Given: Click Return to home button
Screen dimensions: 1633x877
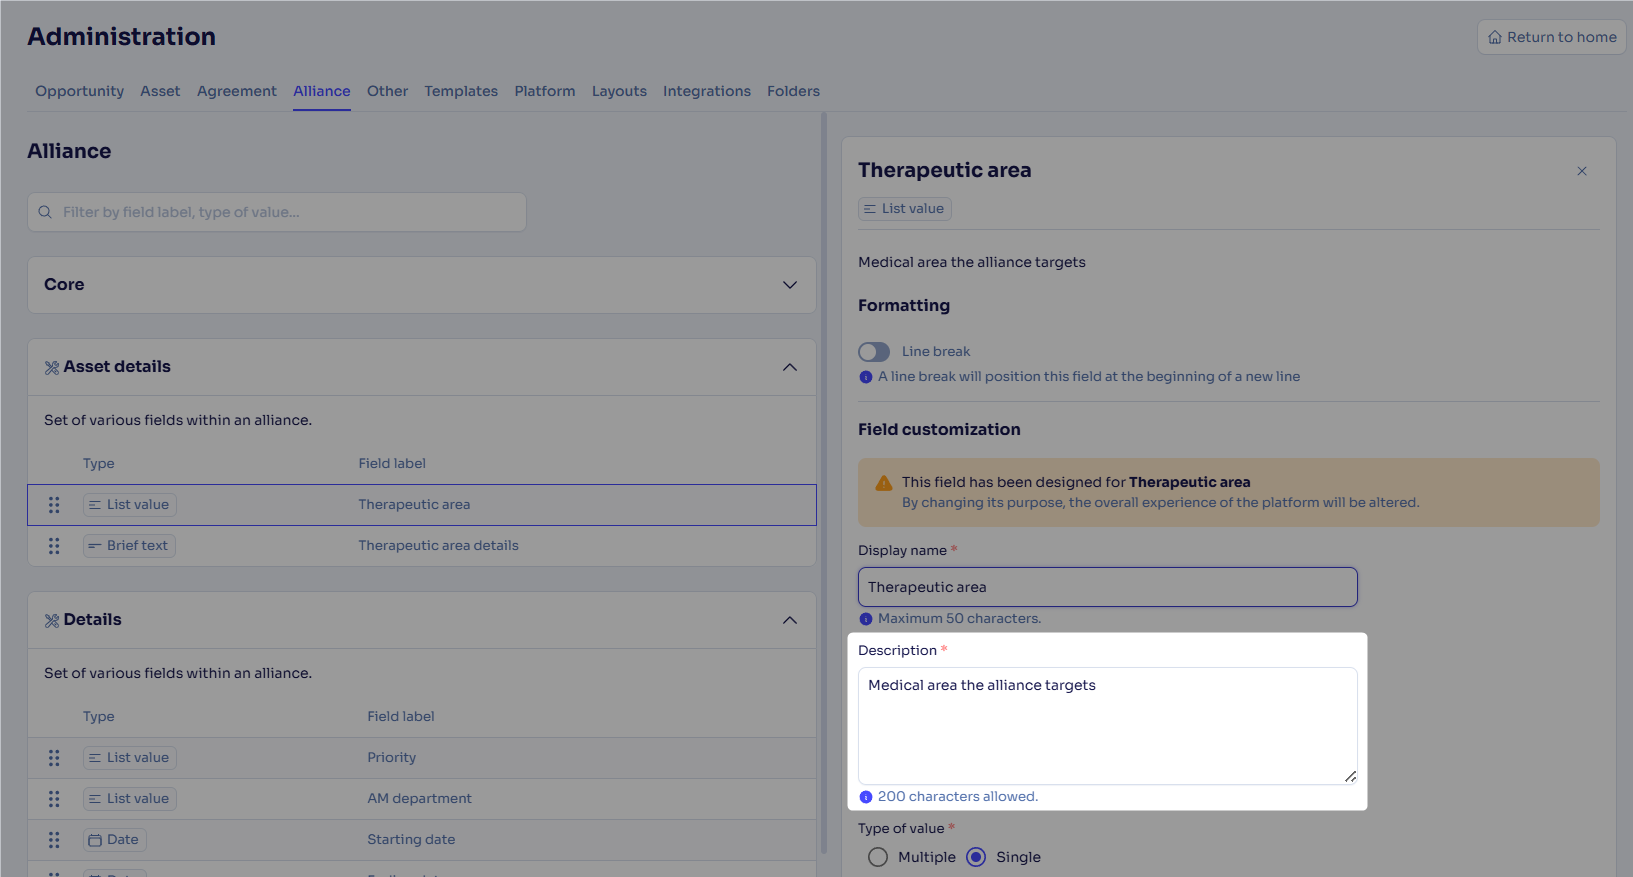Looking at the screenshot, I should (1552, 37).
